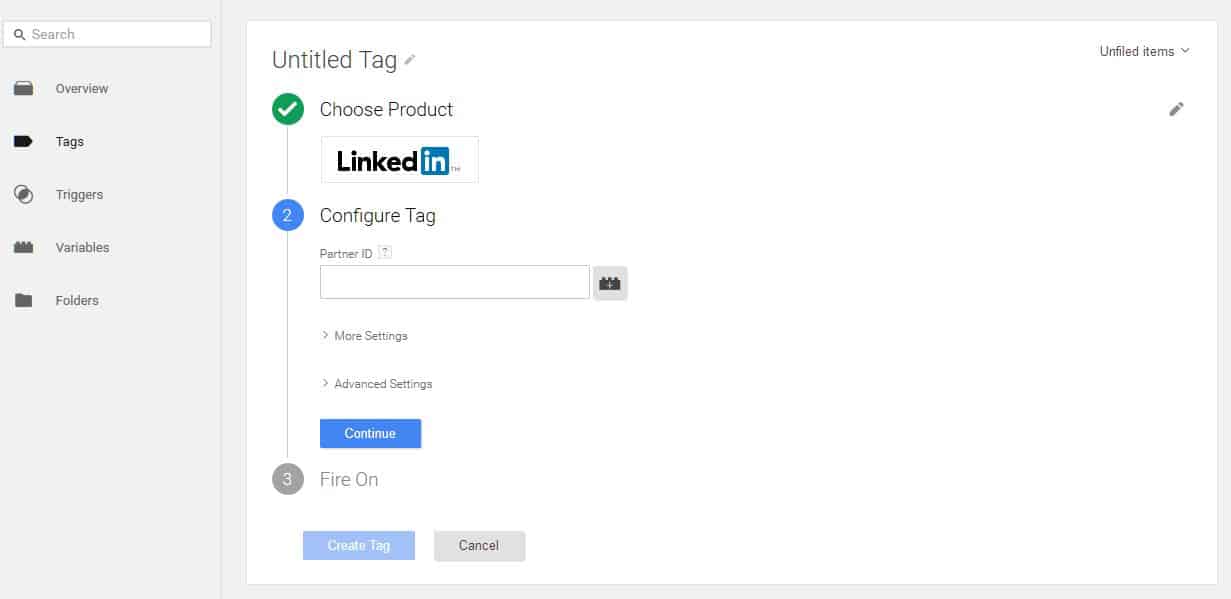Go to Overview menu item
The image size is (1231, 599).
[x=82, y=89]
